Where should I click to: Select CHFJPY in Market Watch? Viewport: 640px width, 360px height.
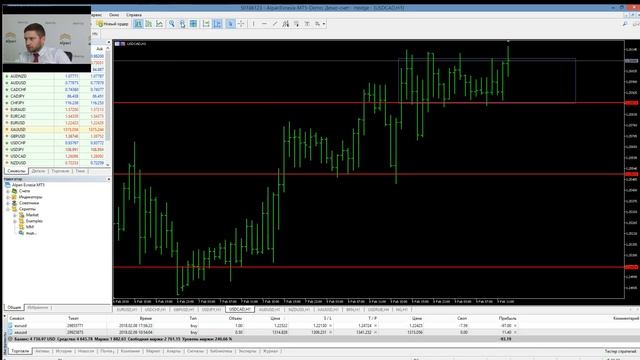tap(55, 103)
